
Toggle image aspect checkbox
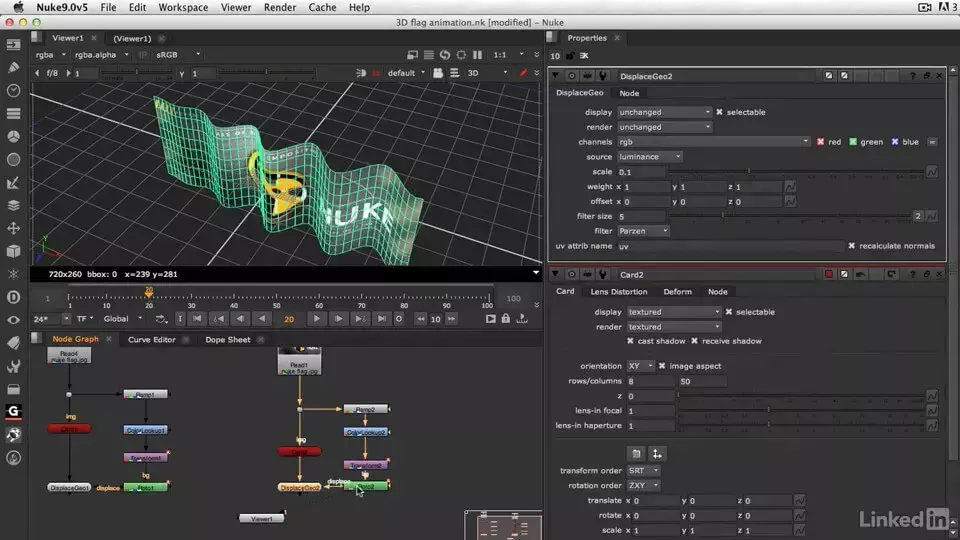point(662,366)
